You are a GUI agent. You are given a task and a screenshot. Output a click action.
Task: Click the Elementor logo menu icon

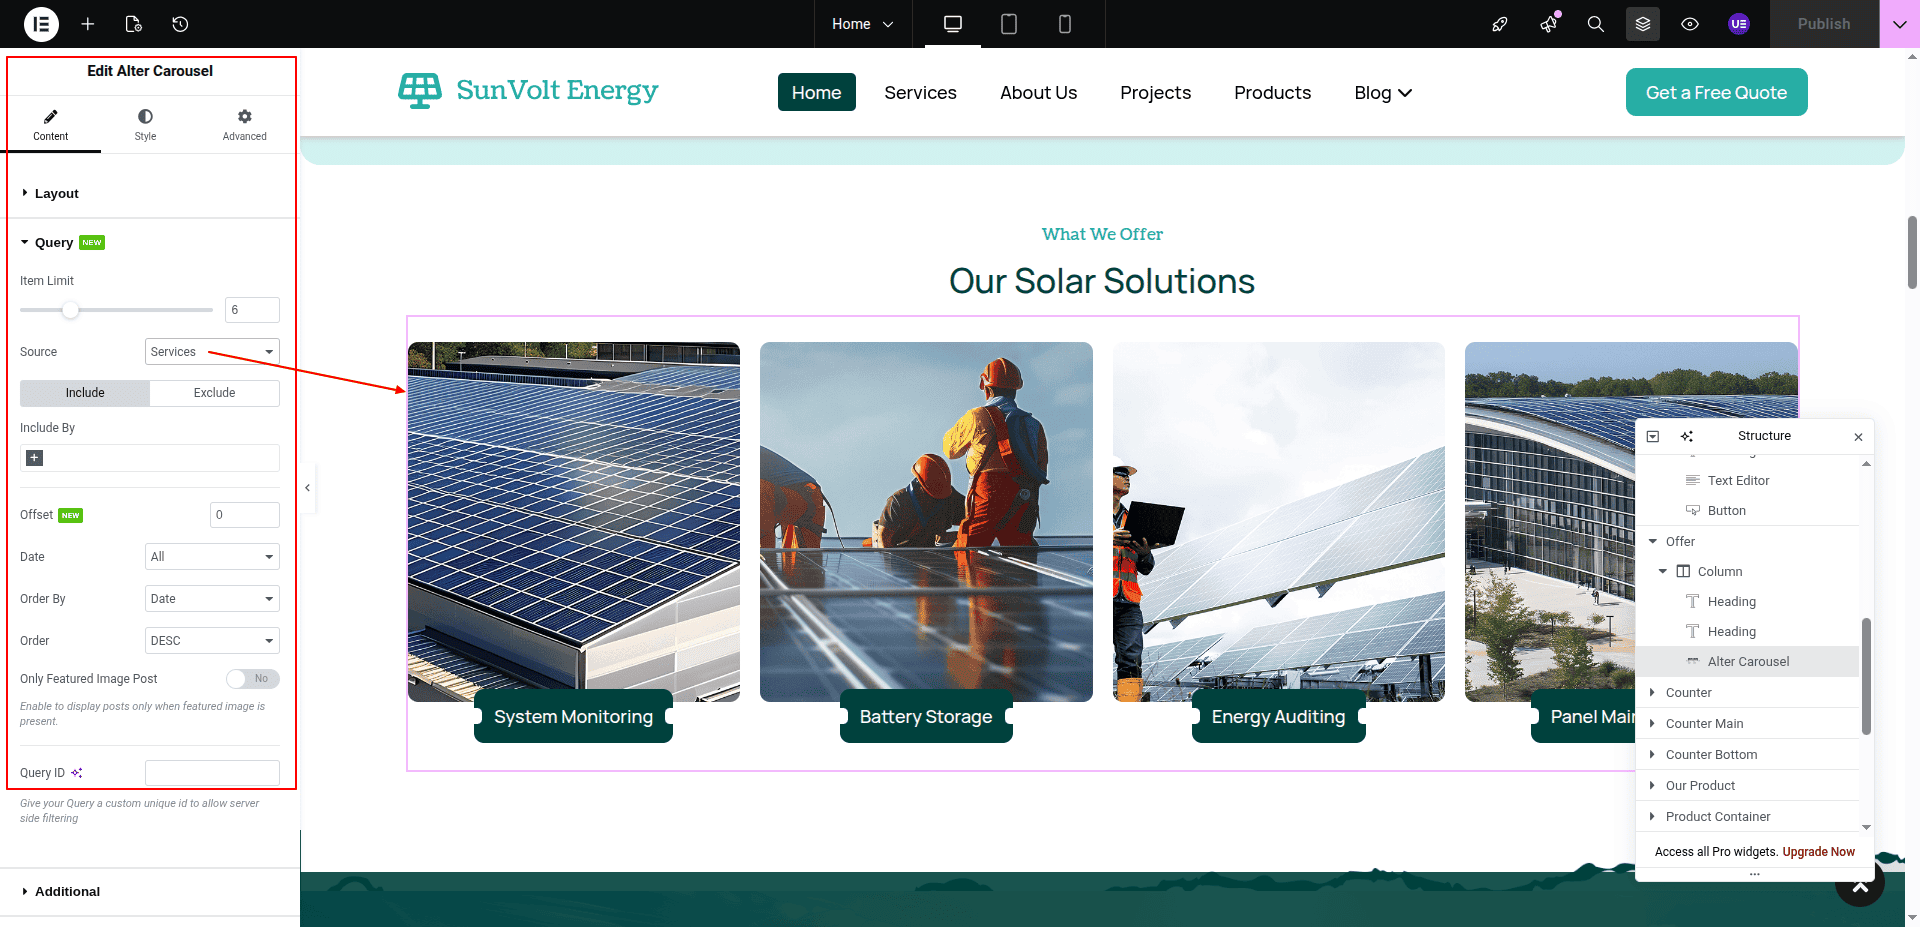coord(41,24)
